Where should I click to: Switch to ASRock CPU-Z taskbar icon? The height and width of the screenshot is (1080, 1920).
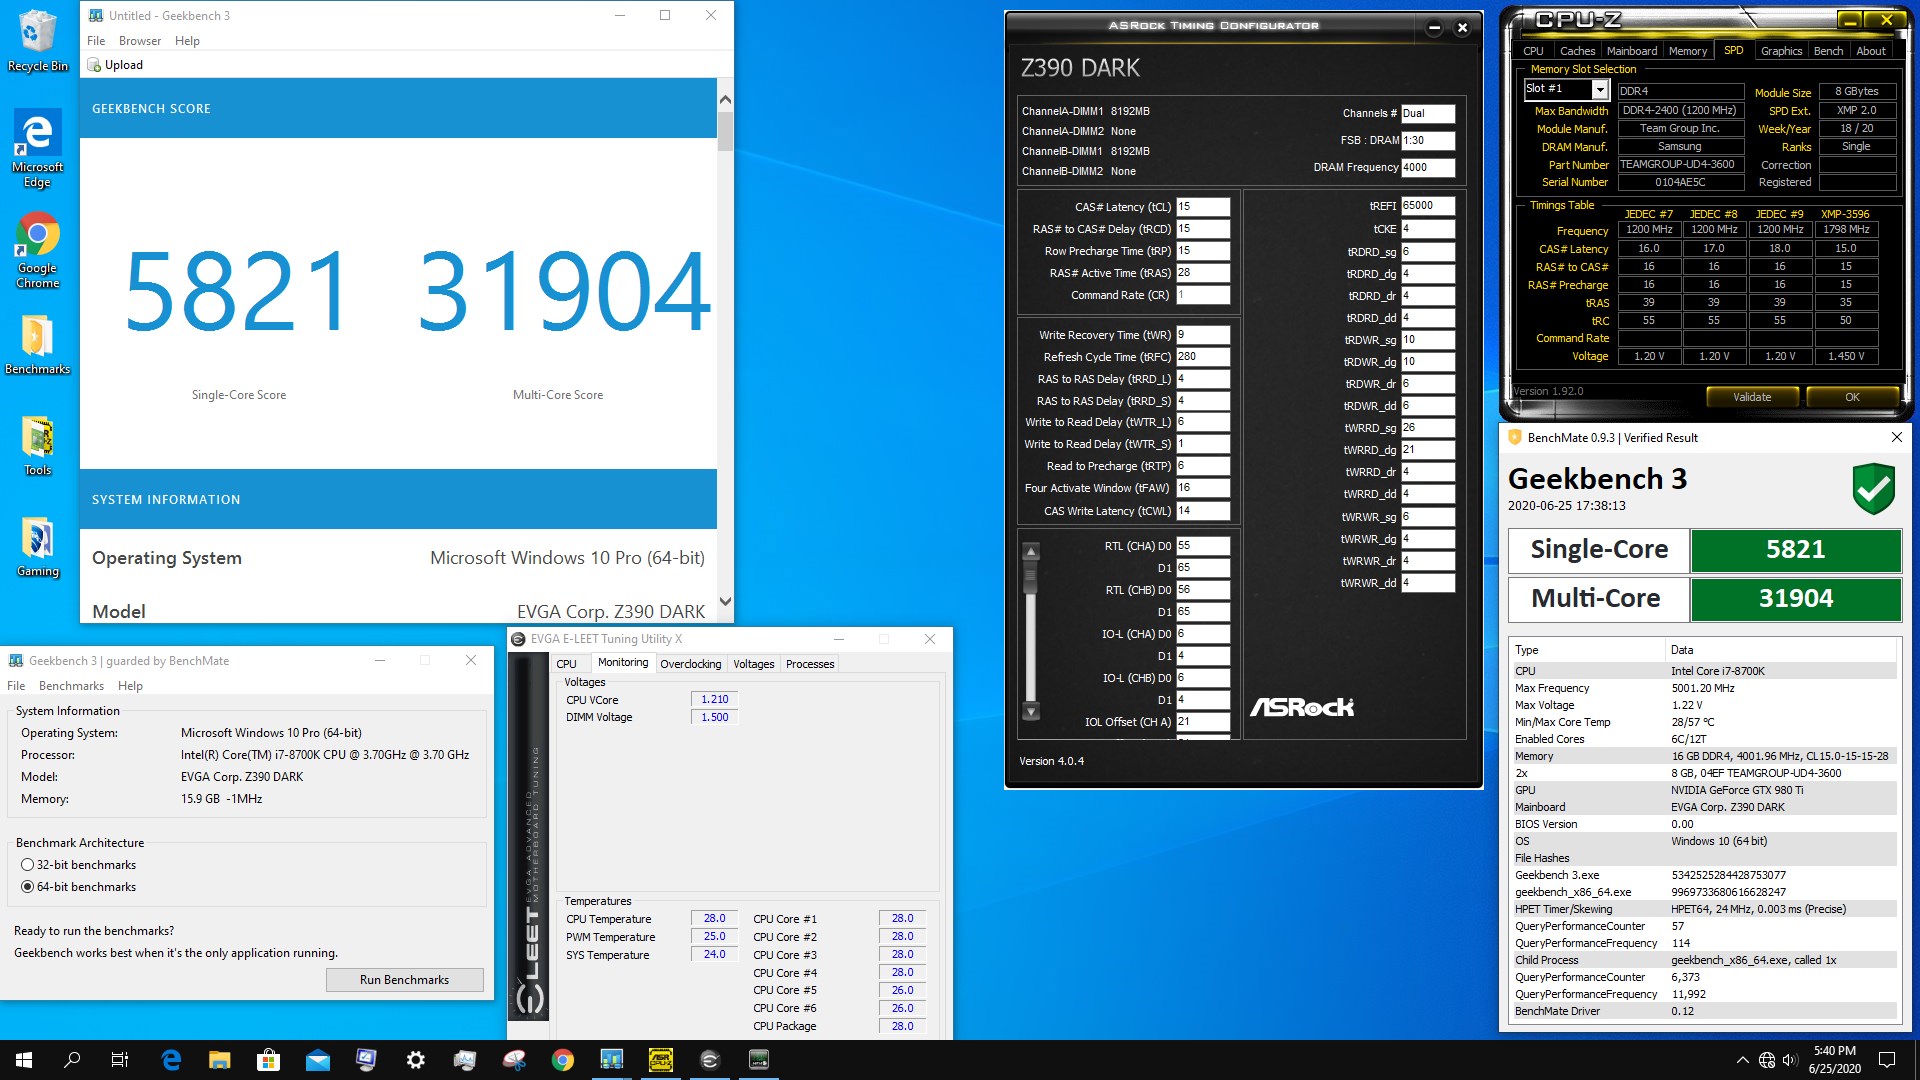[660, 1060]
